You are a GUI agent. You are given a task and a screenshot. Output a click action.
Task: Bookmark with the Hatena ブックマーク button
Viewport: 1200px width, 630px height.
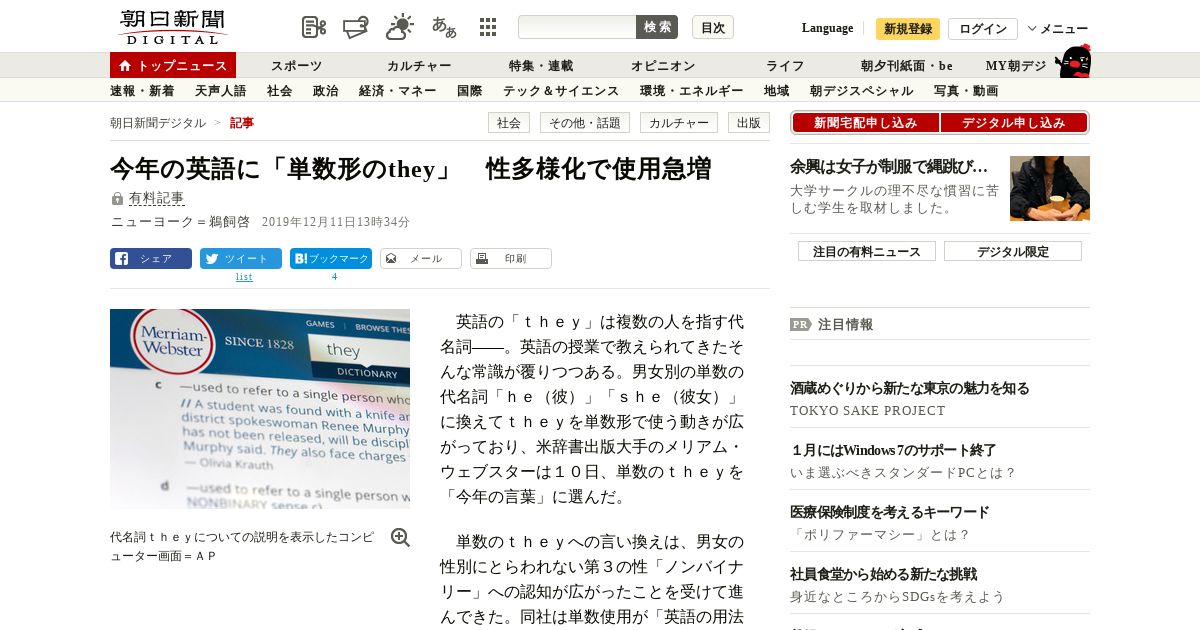coord(331,258)
